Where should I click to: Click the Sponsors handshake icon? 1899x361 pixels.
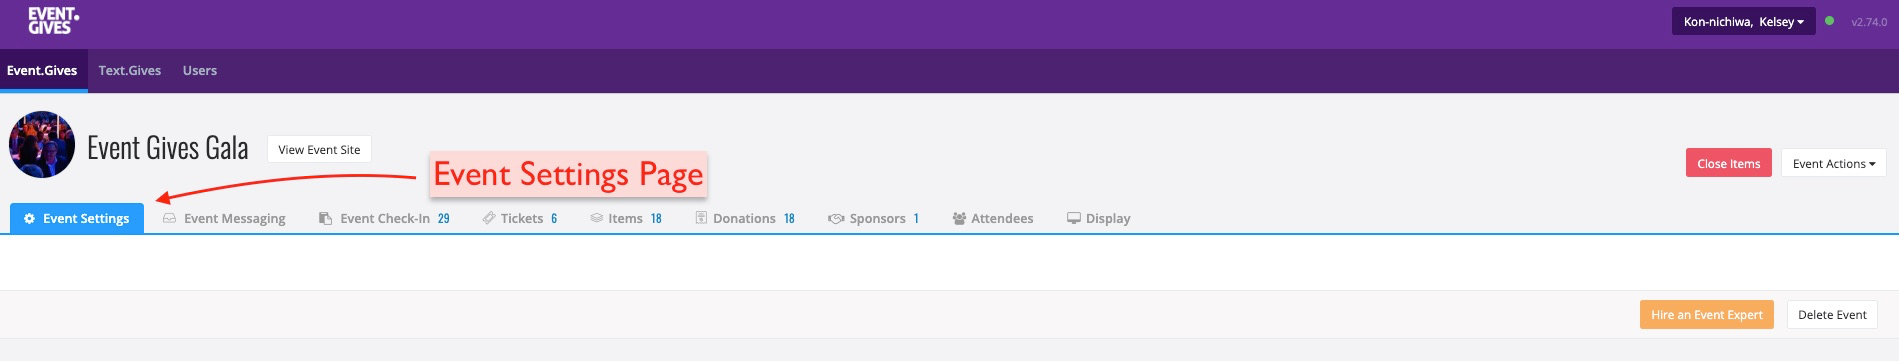pos(836,219)
